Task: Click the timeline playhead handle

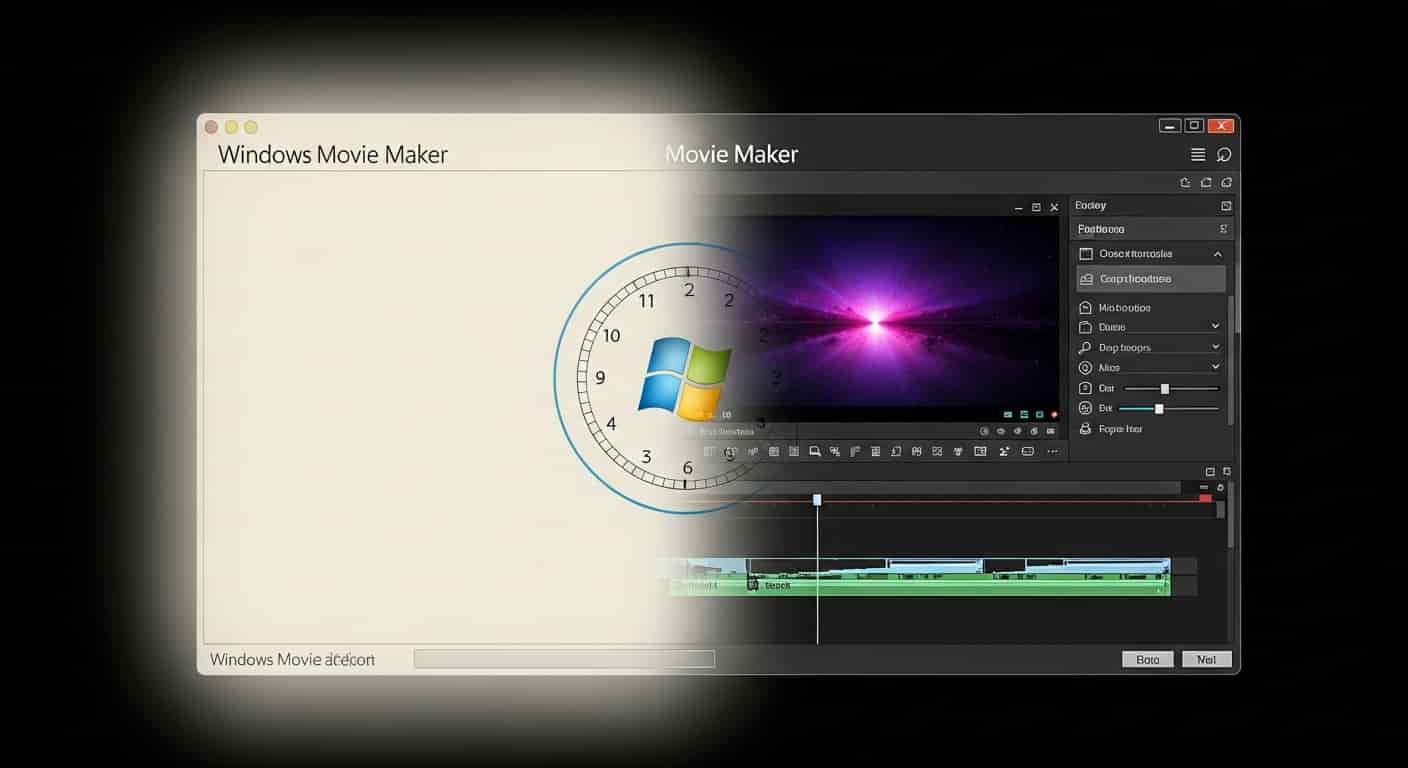Action: pos(817,499)
